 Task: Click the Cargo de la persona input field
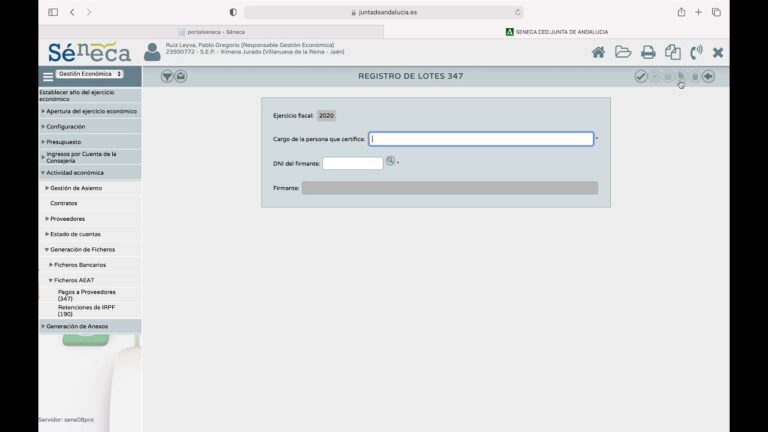pyautogui.click(x=481, y=139)
